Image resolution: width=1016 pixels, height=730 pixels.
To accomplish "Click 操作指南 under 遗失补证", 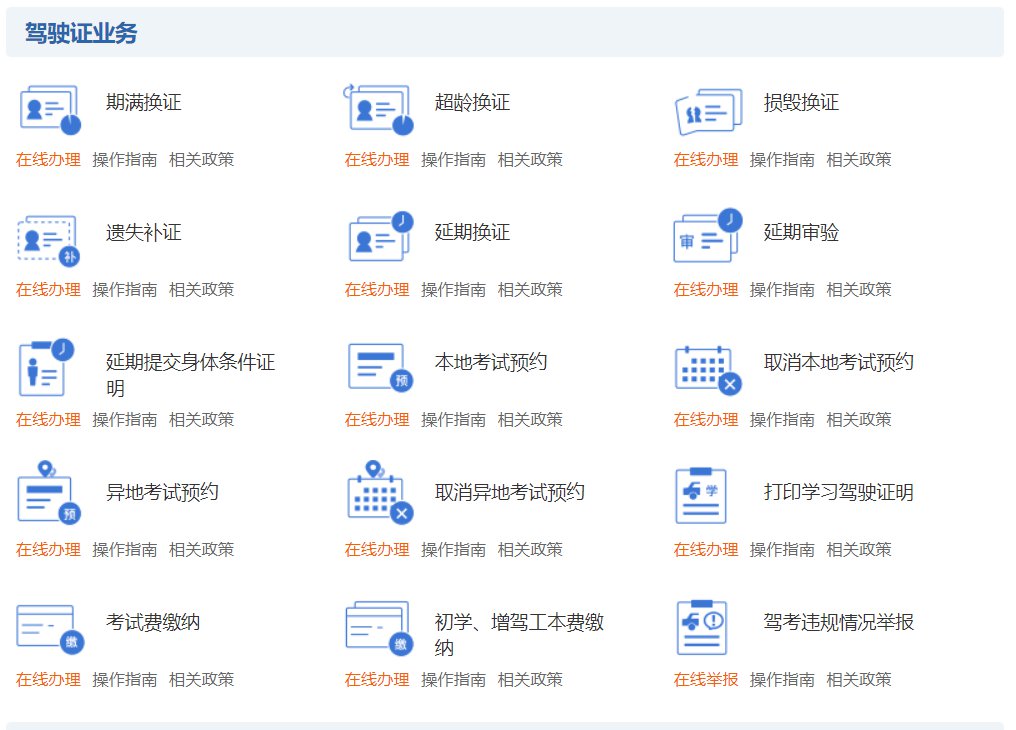I will [x=125, y=290].
